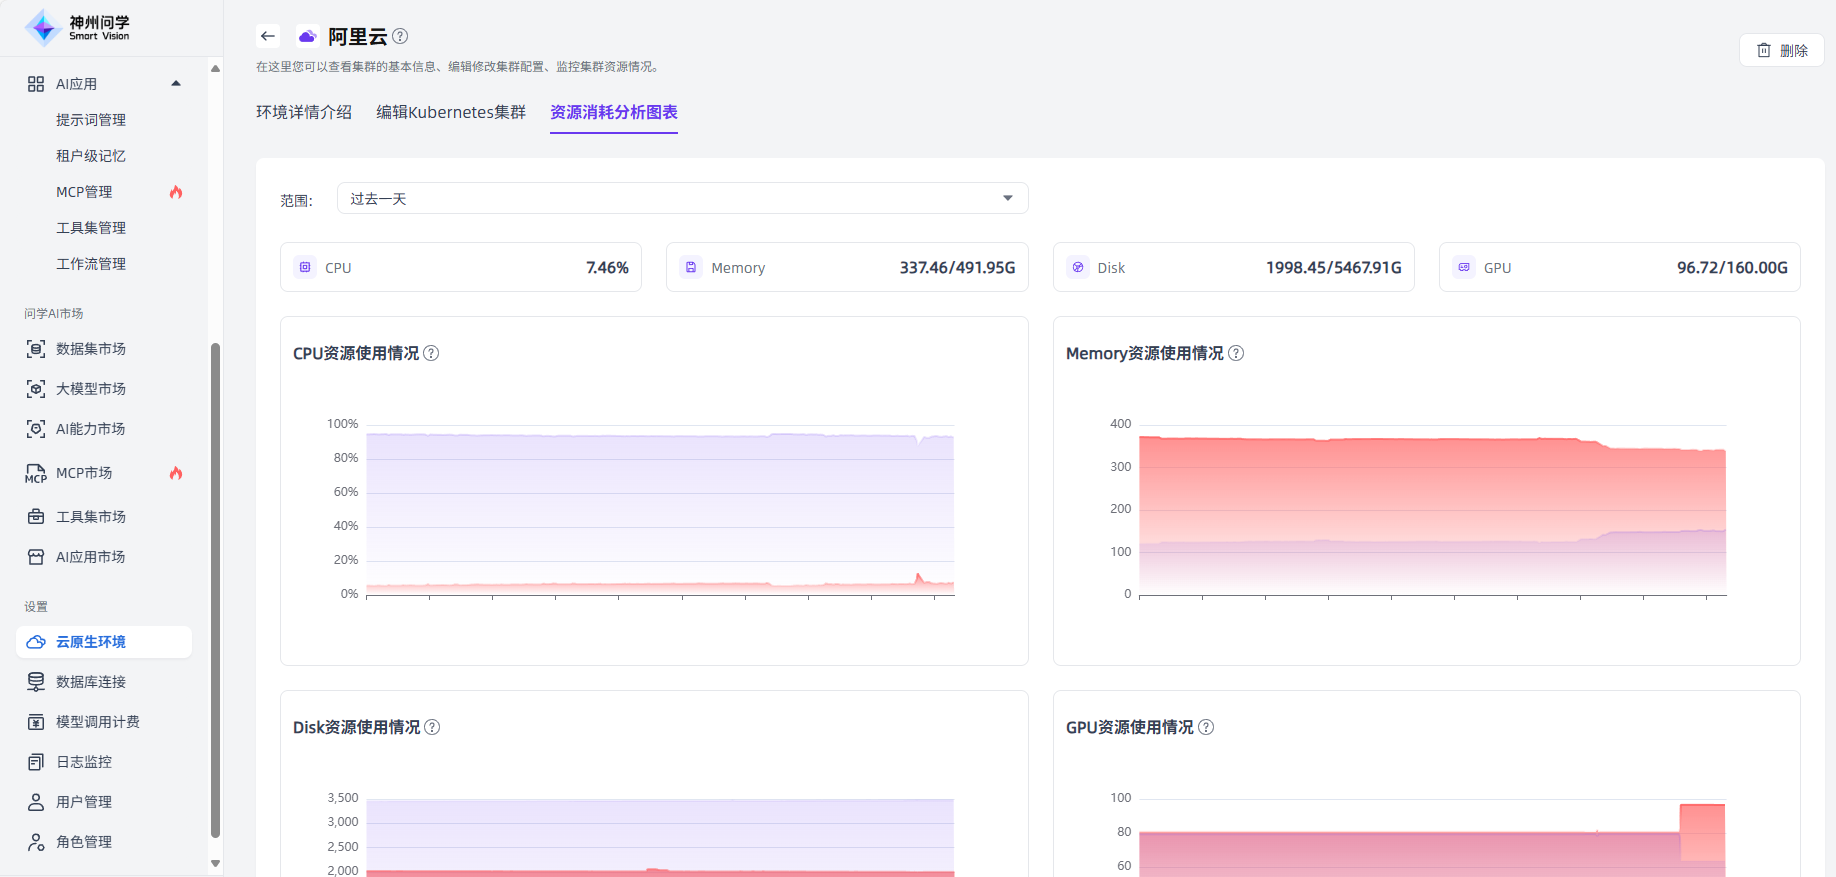Click the 角色管理 role icon
This screenshot has width=1836, height=877.
(x=36, y=842)
